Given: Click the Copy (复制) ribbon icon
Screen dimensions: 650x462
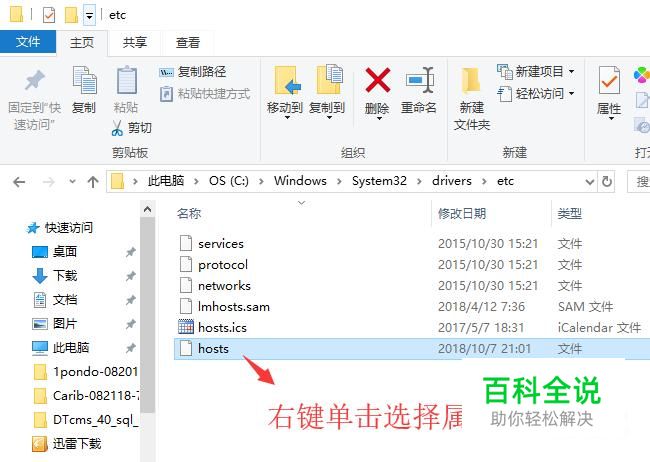Looking at the screenshot, I should click(85, 80).
